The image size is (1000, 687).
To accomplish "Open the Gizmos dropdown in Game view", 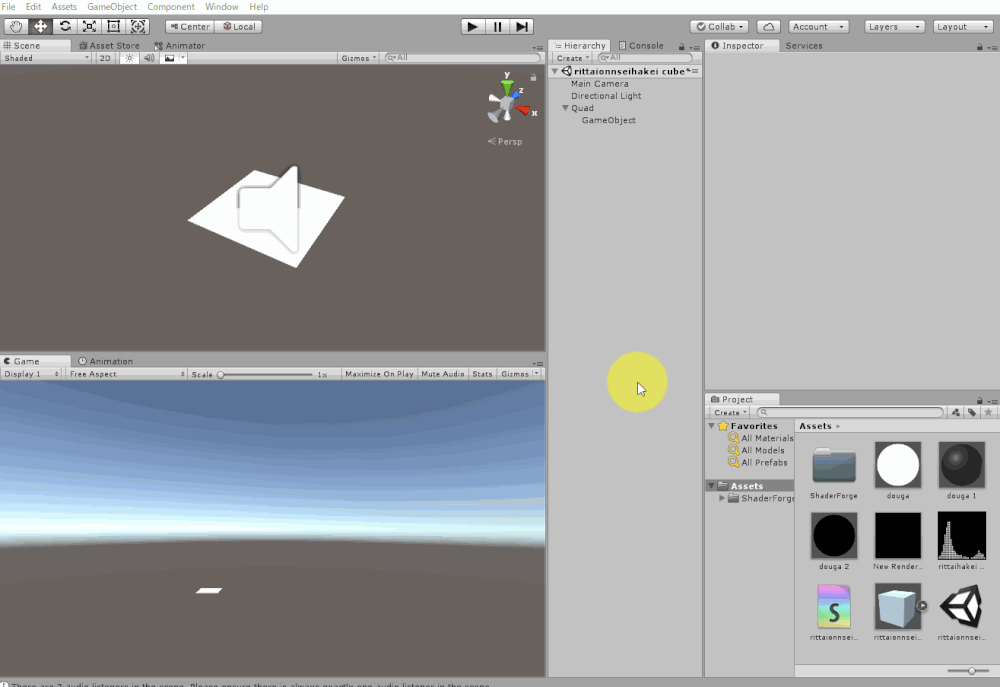I will click(516, 373).
